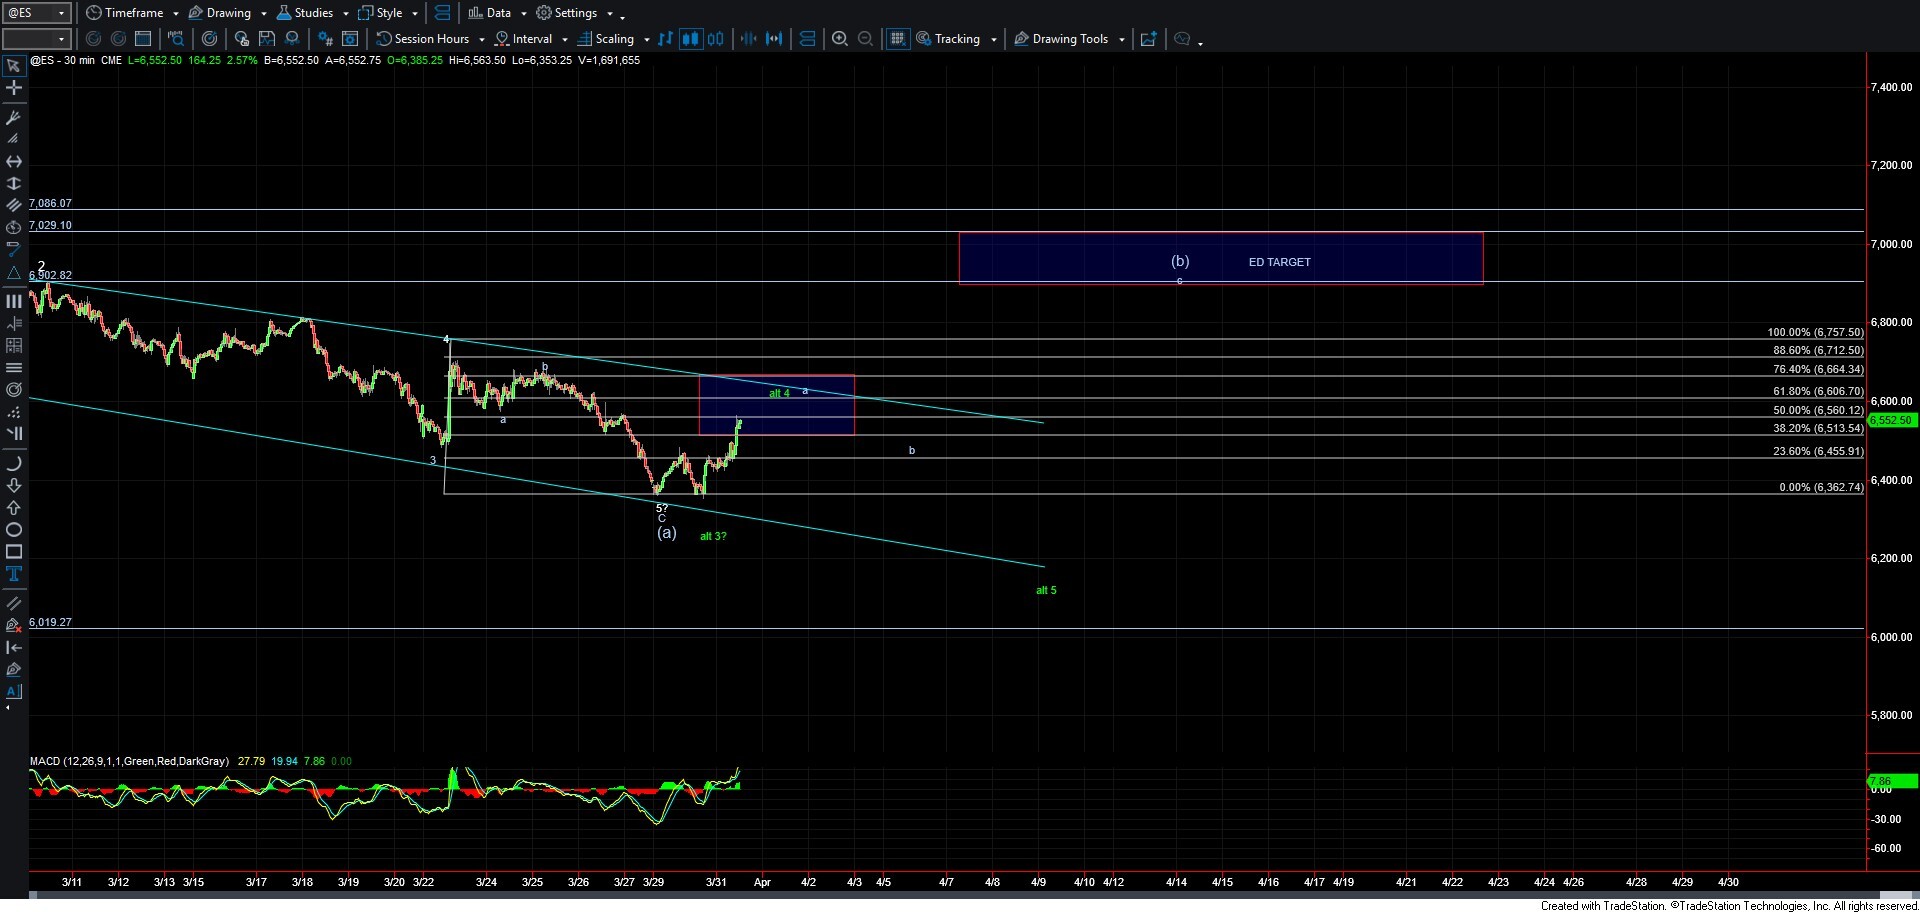Click the Drawing Tools button
Image resolution: width=1920 pixels, height=912 pixels.
1069,39
